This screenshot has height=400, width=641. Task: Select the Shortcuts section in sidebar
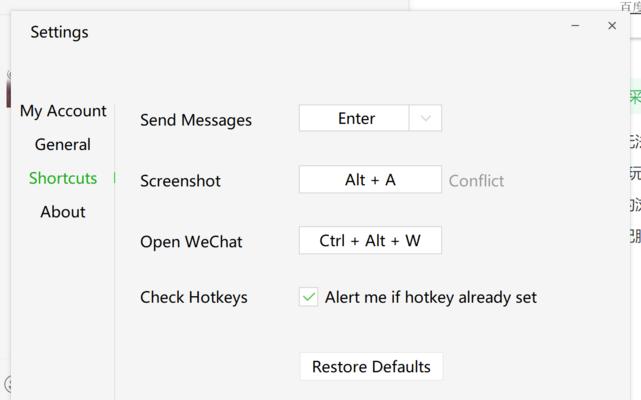[63, 178]
